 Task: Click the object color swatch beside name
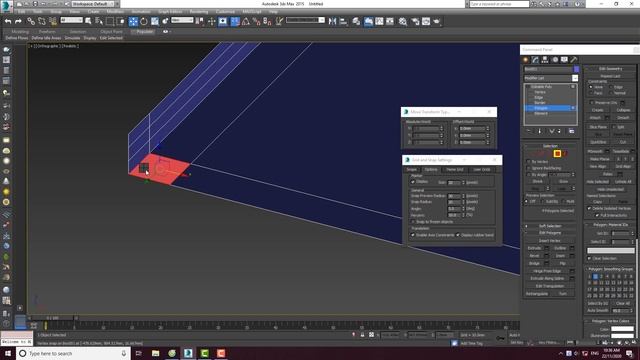coord(576,69)
